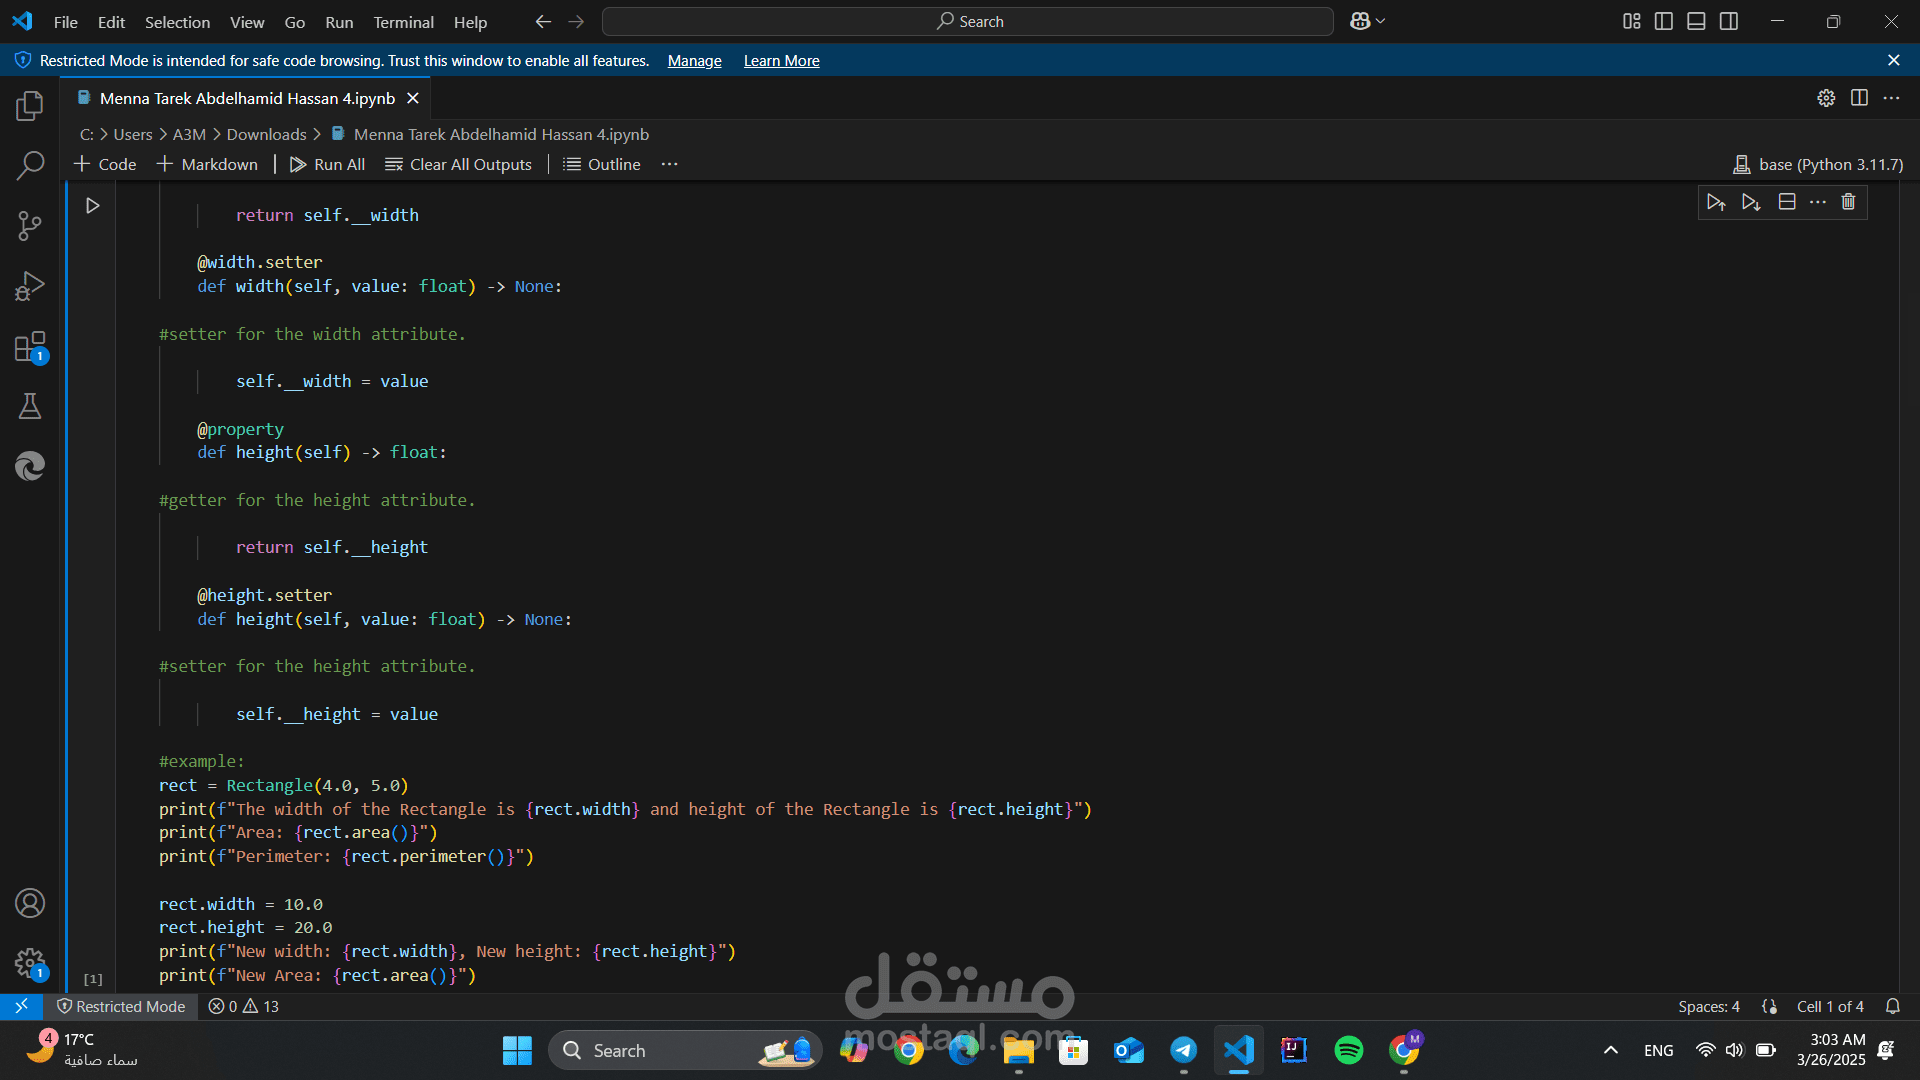Split the active notebook cell
1920x1080 pixels.
tap(1787, 201)
